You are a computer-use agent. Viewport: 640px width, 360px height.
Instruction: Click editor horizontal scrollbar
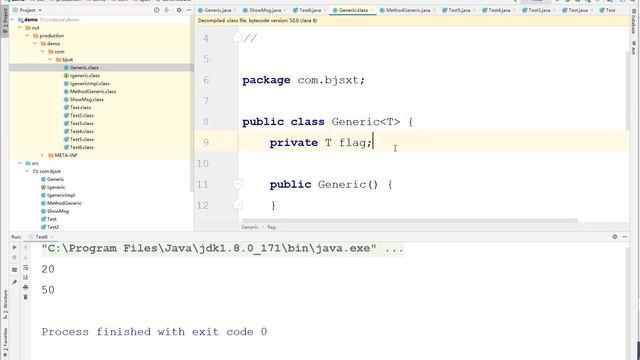click(x=409, y=220)
